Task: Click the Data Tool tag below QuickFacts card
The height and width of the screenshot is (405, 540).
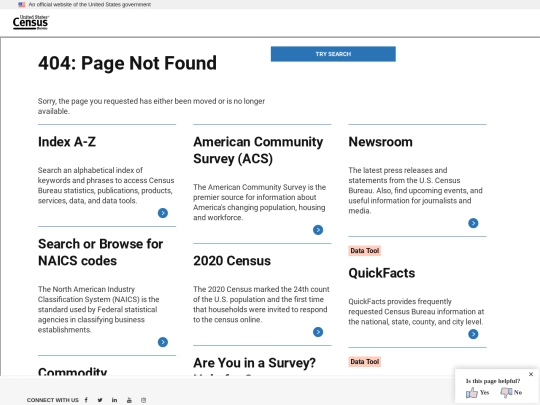Action: 365,362
